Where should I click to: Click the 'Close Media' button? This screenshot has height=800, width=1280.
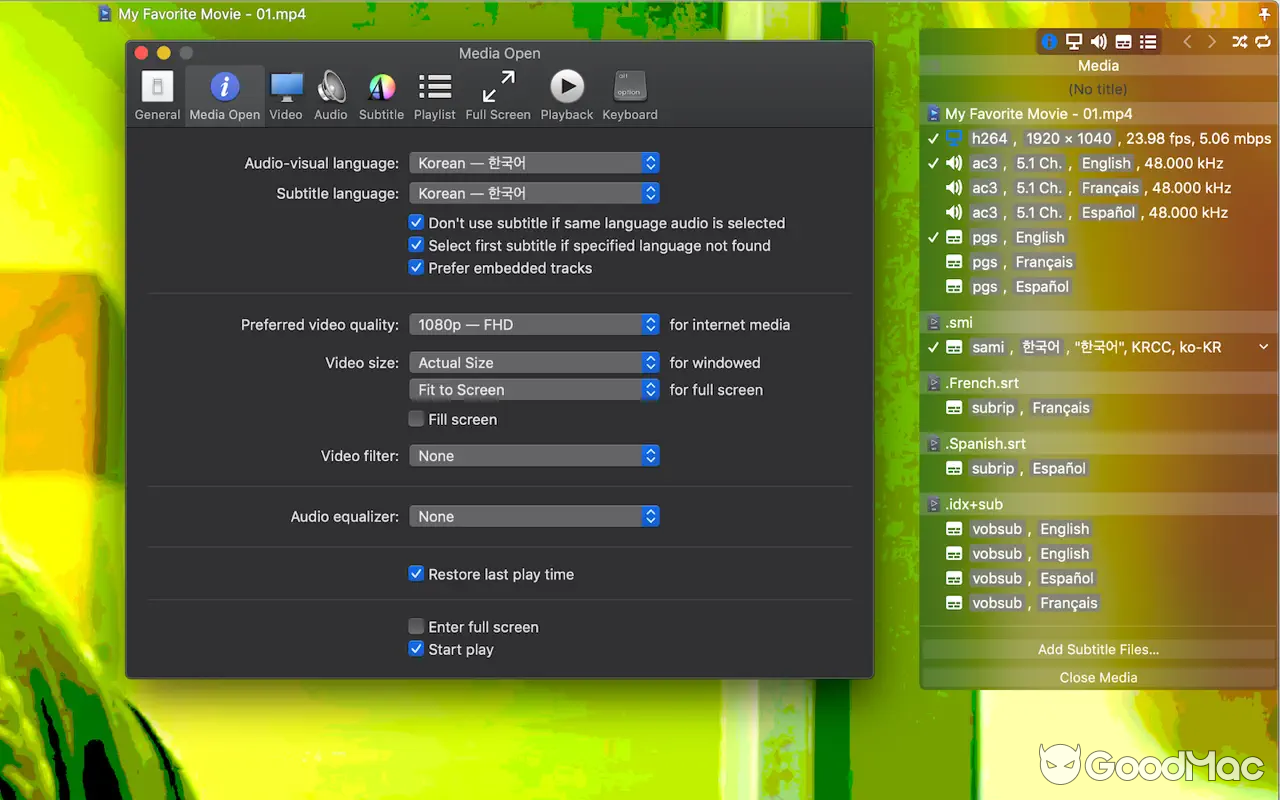tap(1098, 677)
